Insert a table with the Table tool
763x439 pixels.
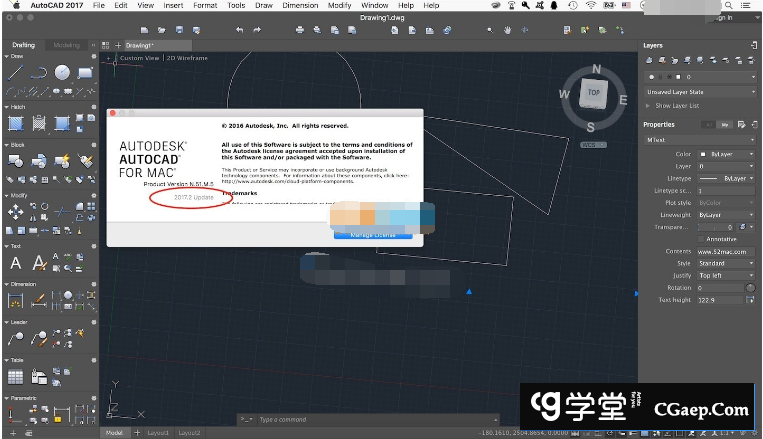[16, 377]
